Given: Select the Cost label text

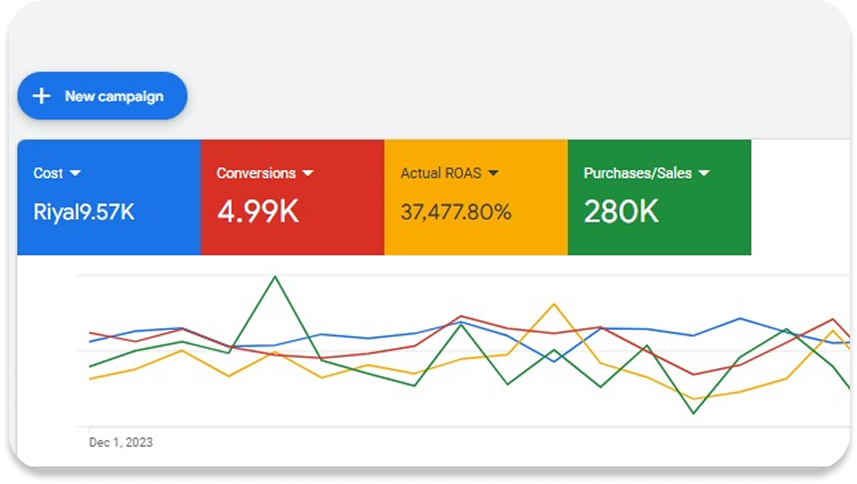Looking at the screenshot, I should click(x=48, y=173).
